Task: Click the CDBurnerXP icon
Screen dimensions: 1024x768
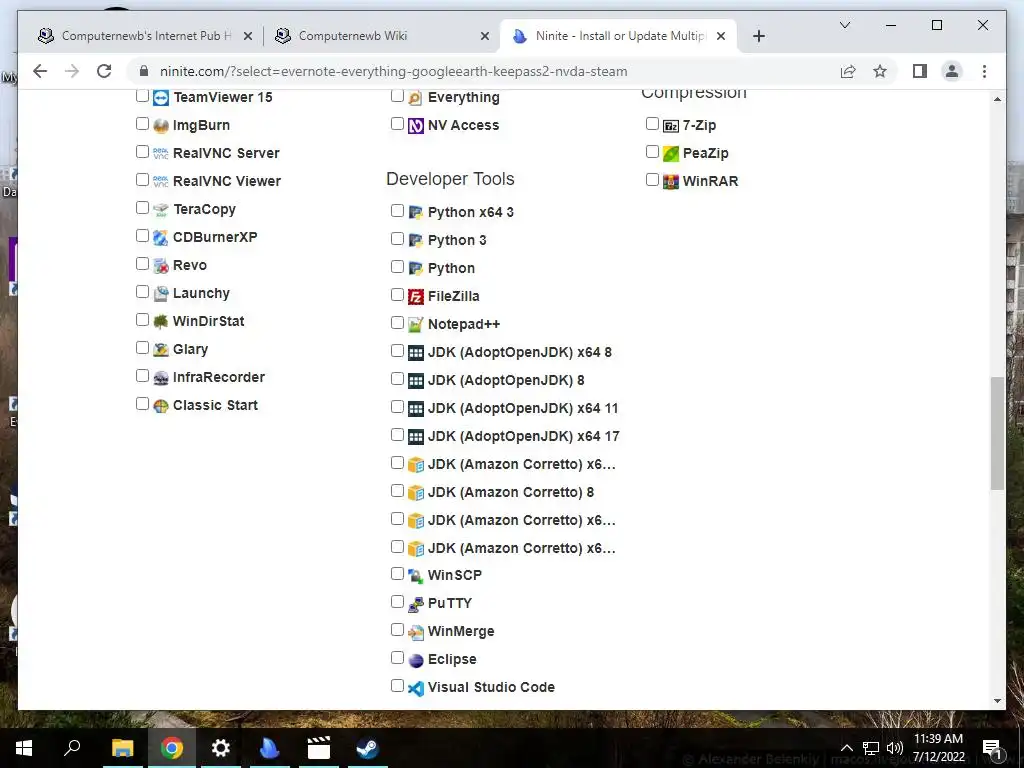Action: click(161, 238)
